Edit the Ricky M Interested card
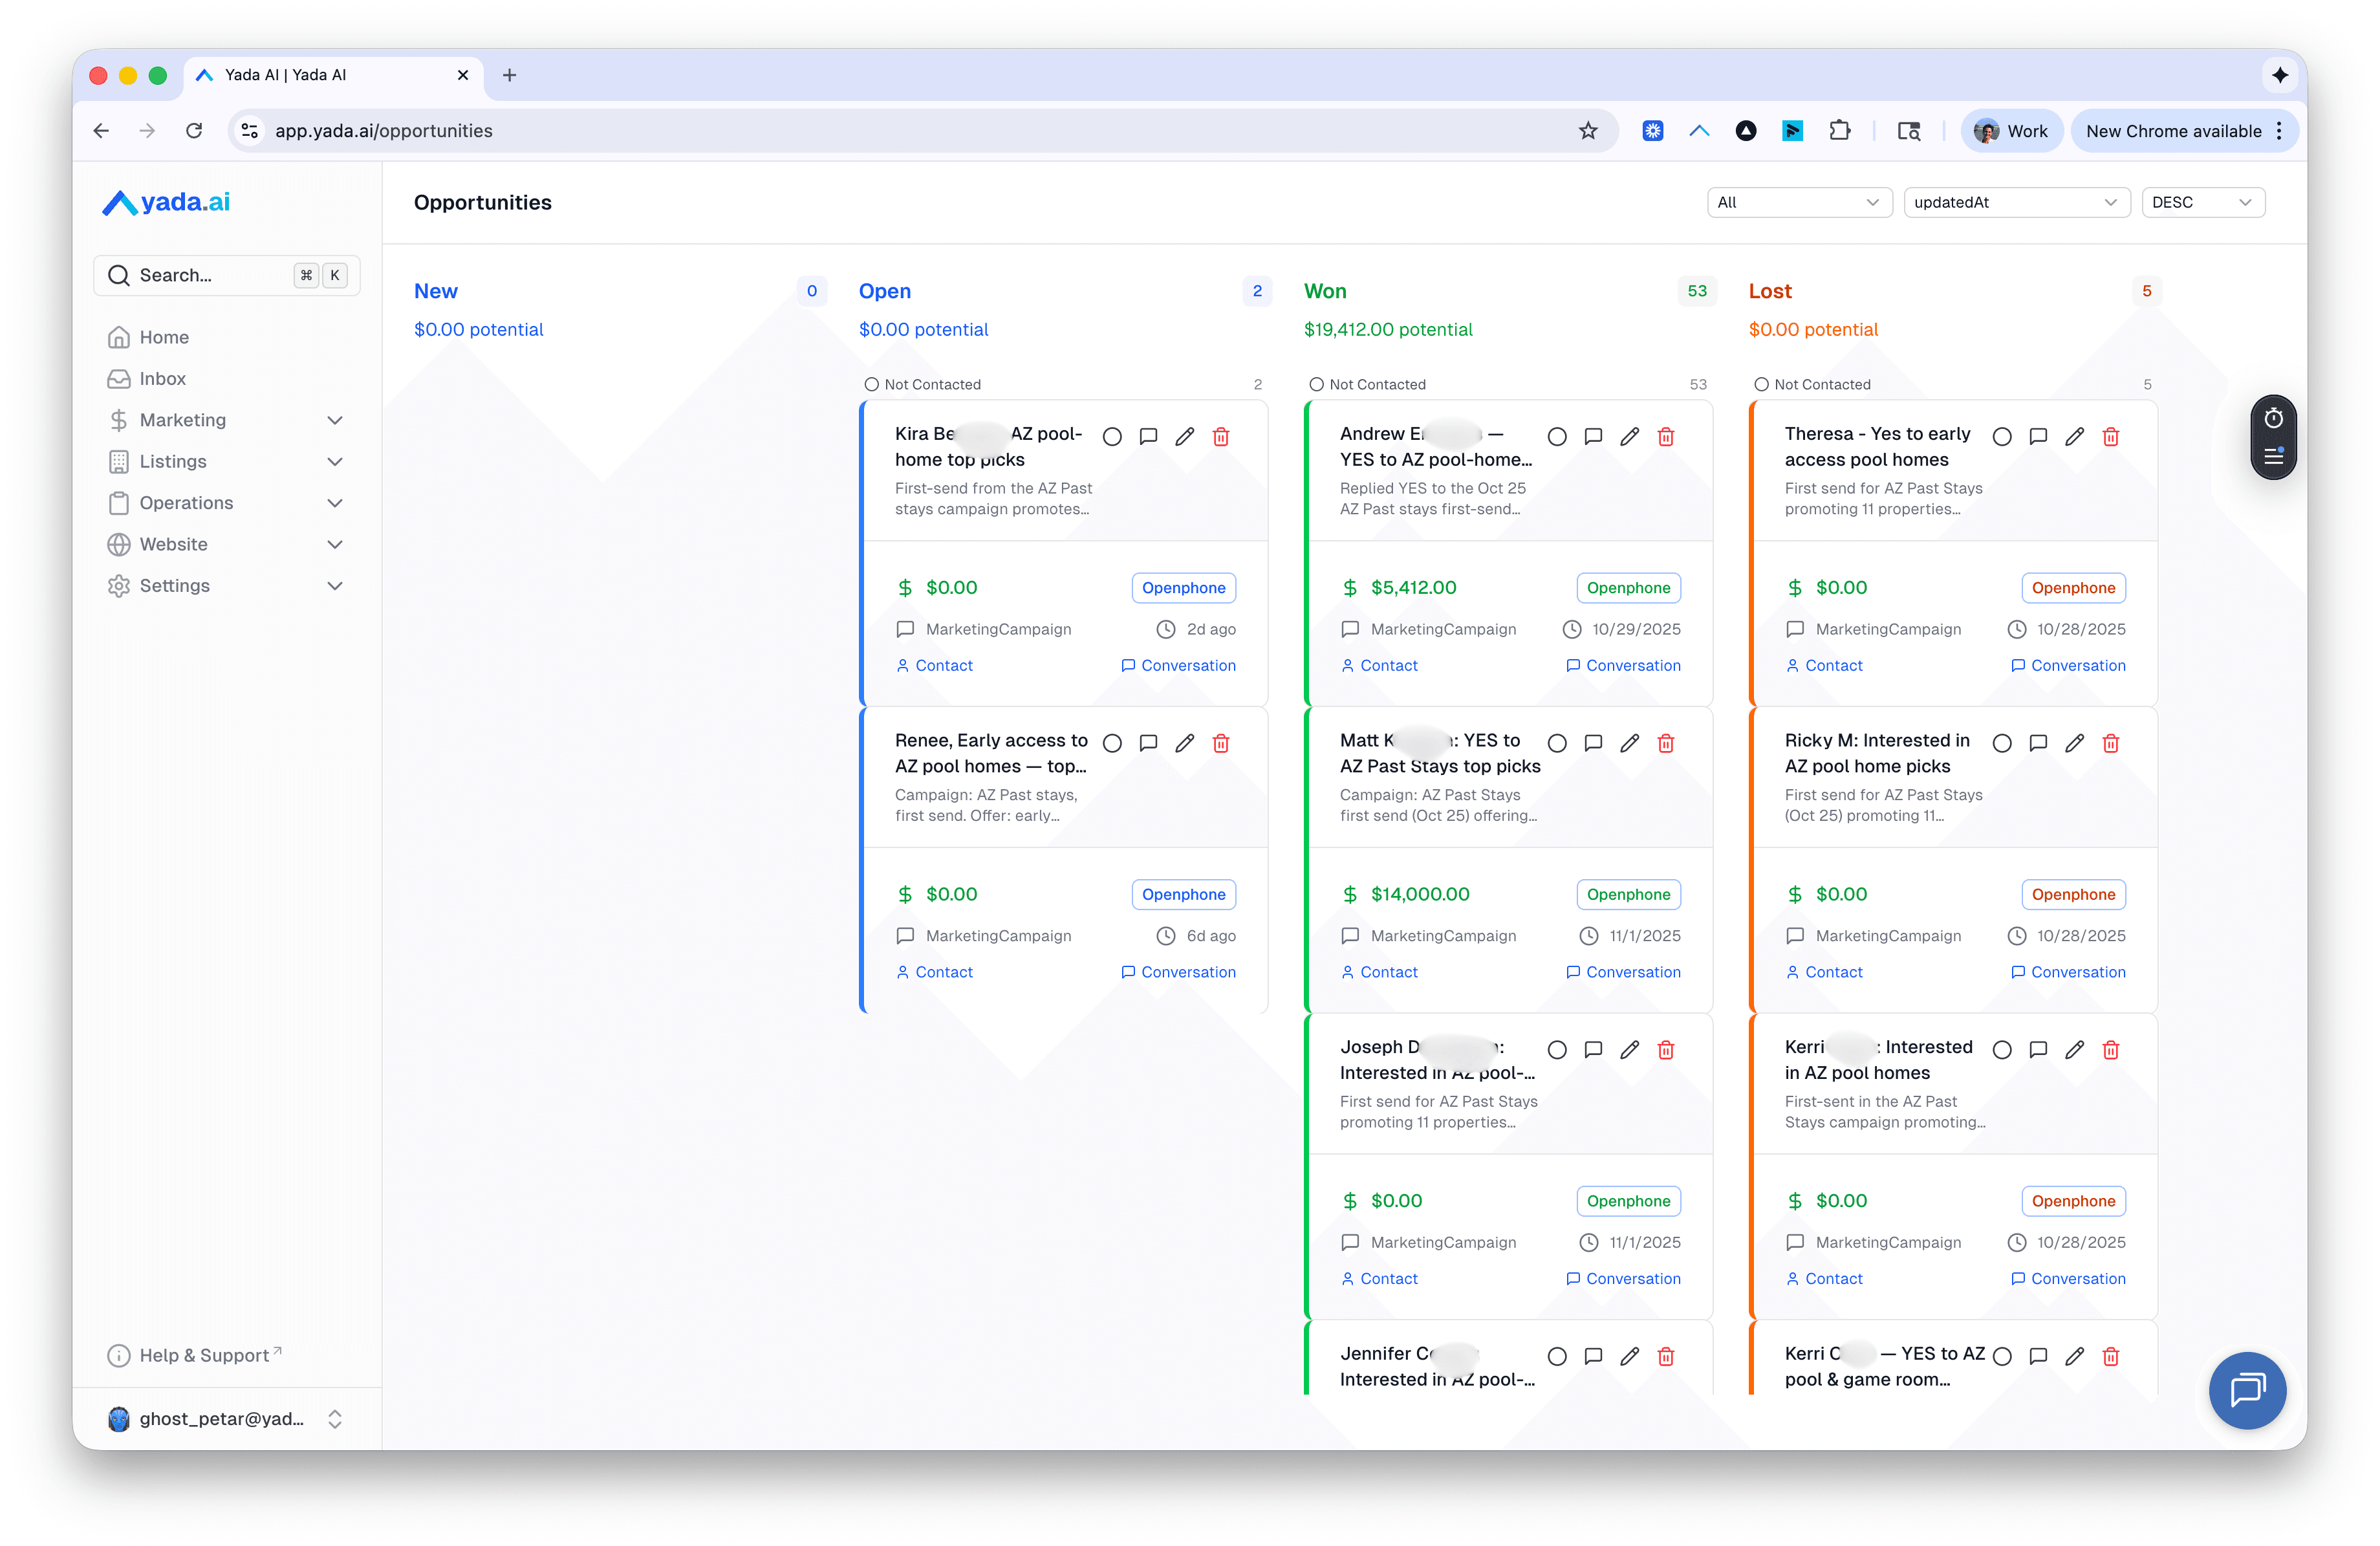Viewport: 2380px width, 1546px height. (2075, 743)
